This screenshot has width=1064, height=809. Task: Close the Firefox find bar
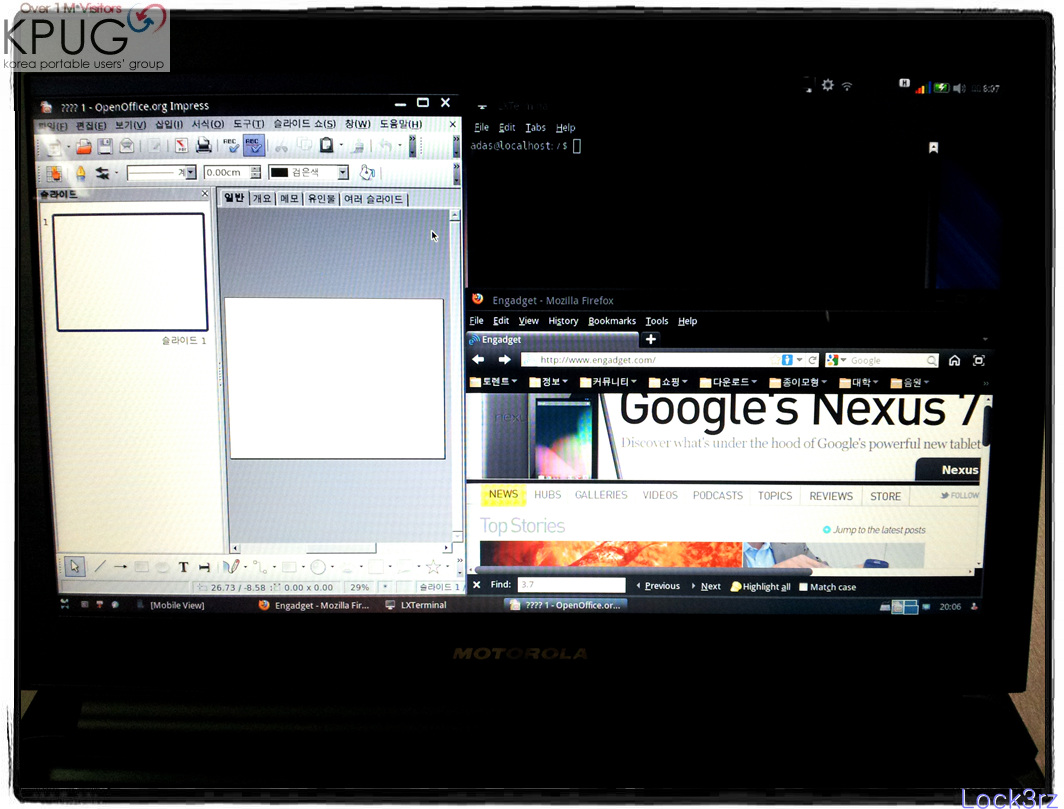(476, 584)
